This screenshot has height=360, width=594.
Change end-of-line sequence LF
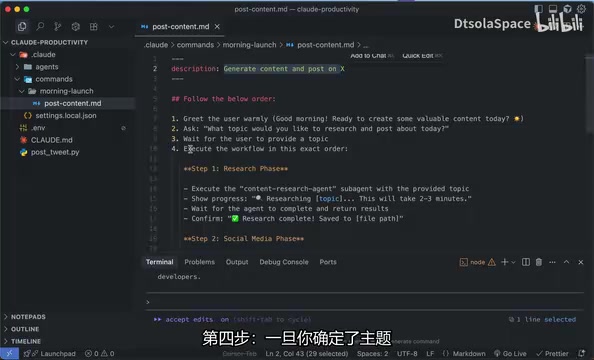coord(430,354)
